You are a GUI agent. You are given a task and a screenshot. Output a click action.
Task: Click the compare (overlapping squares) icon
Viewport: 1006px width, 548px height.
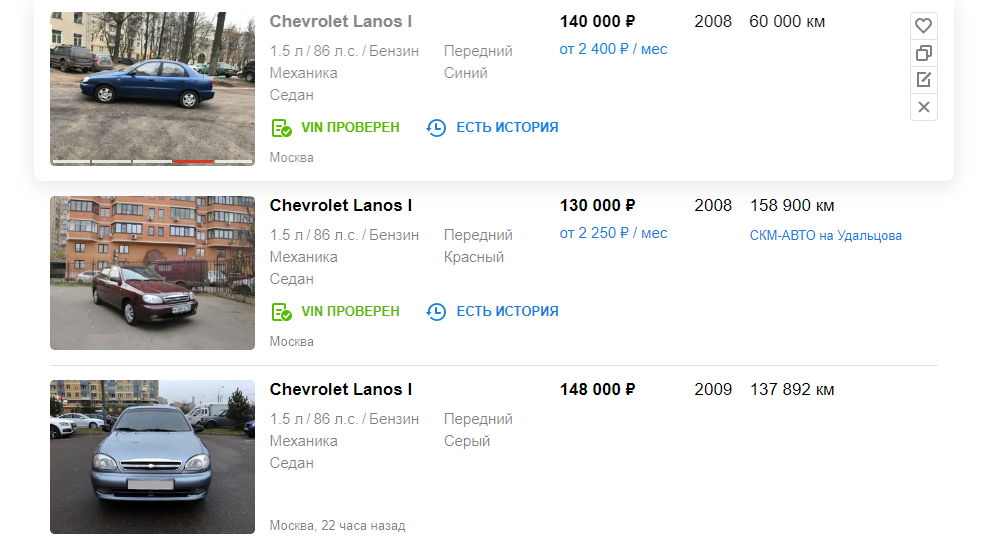(923, 53)
